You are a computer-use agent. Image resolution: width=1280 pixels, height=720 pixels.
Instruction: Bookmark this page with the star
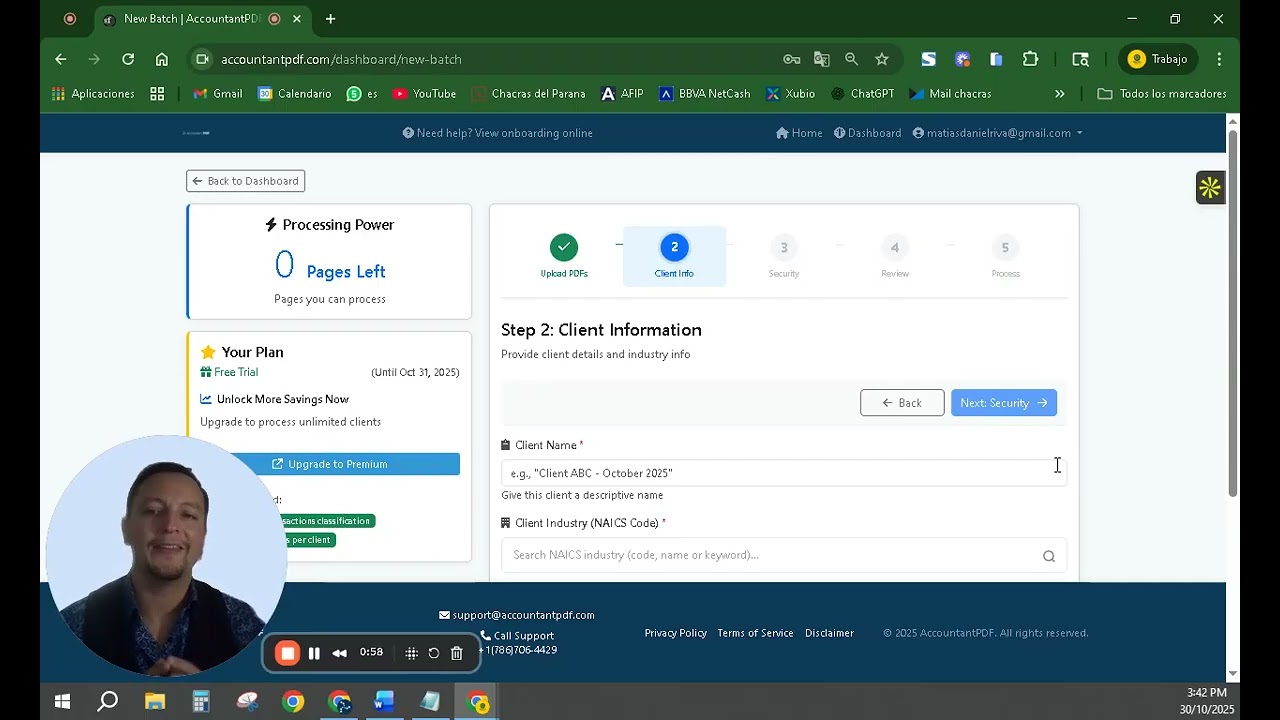click(x=882, y=59)
